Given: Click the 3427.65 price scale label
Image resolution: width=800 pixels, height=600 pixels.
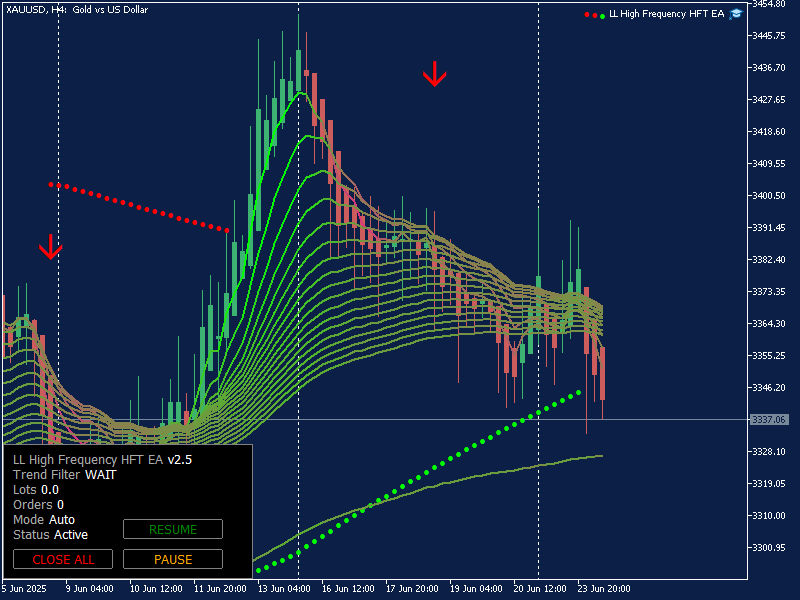Looking at the screenshot, I should (769, 99).
